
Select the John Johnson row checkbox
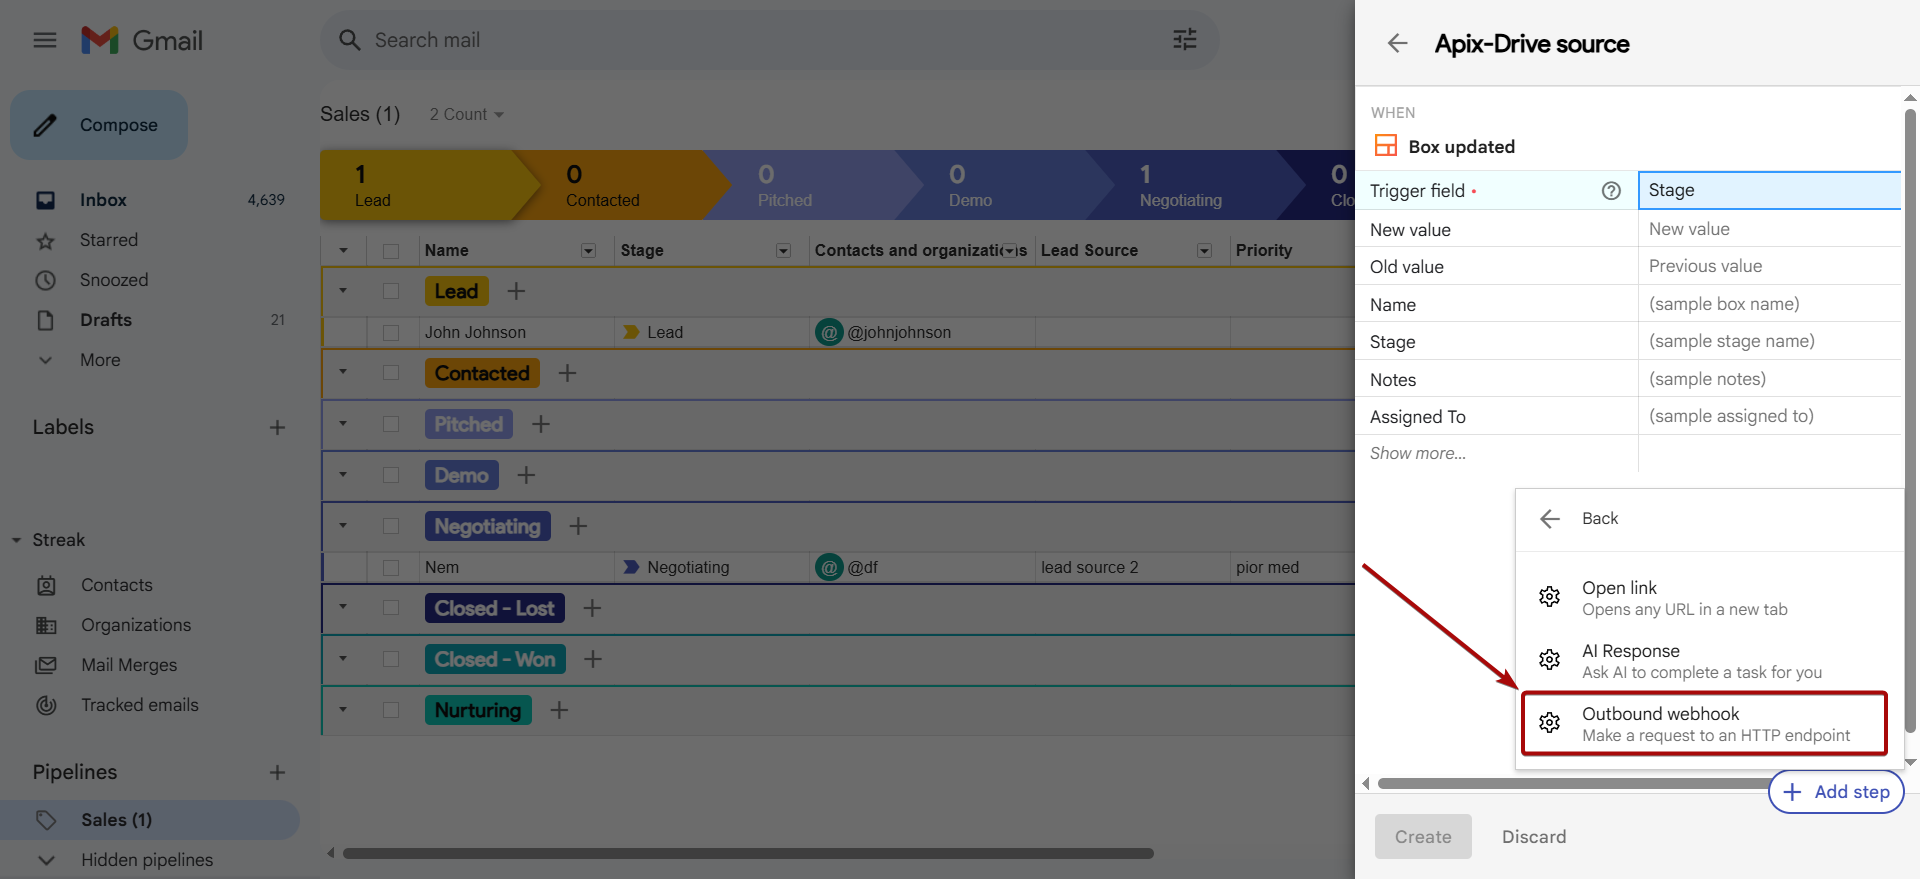tap(391, 333)
